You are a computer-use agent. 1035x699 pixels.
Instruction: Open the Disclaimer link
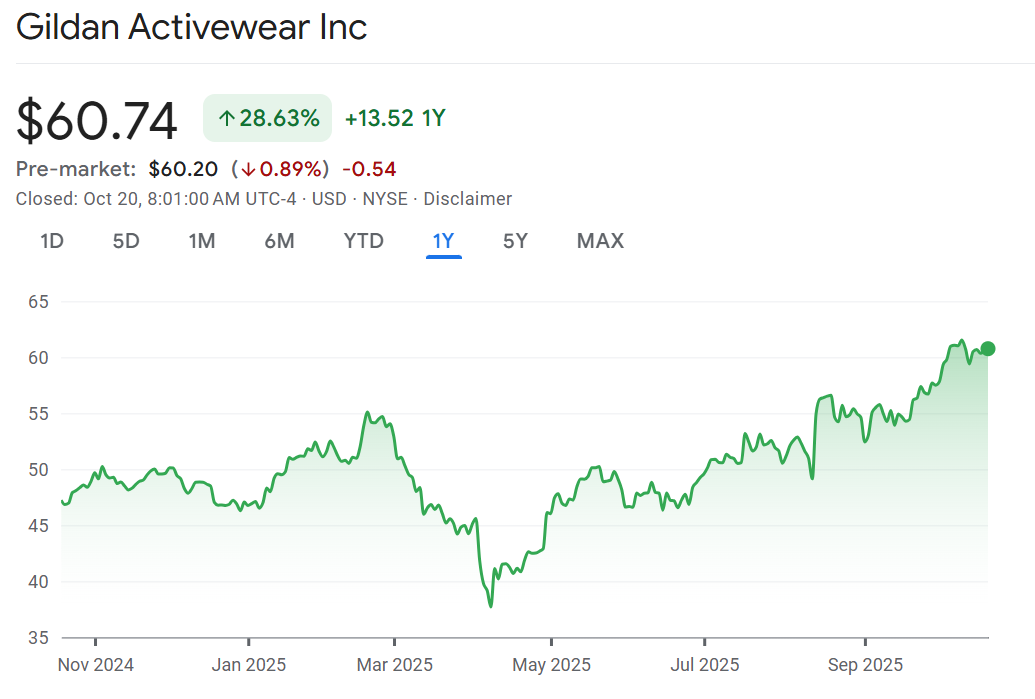click(x=467, y=199)
